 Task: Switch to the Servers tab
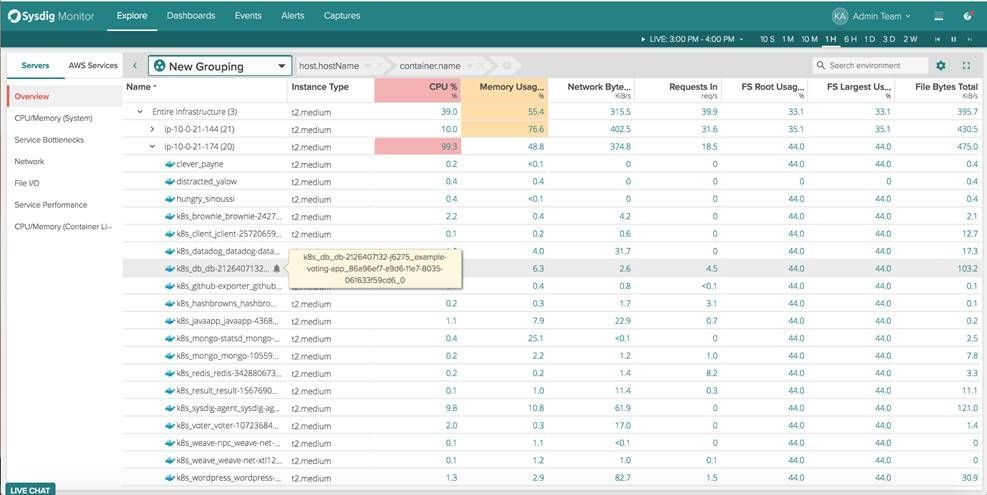click(x=35, y=65)
